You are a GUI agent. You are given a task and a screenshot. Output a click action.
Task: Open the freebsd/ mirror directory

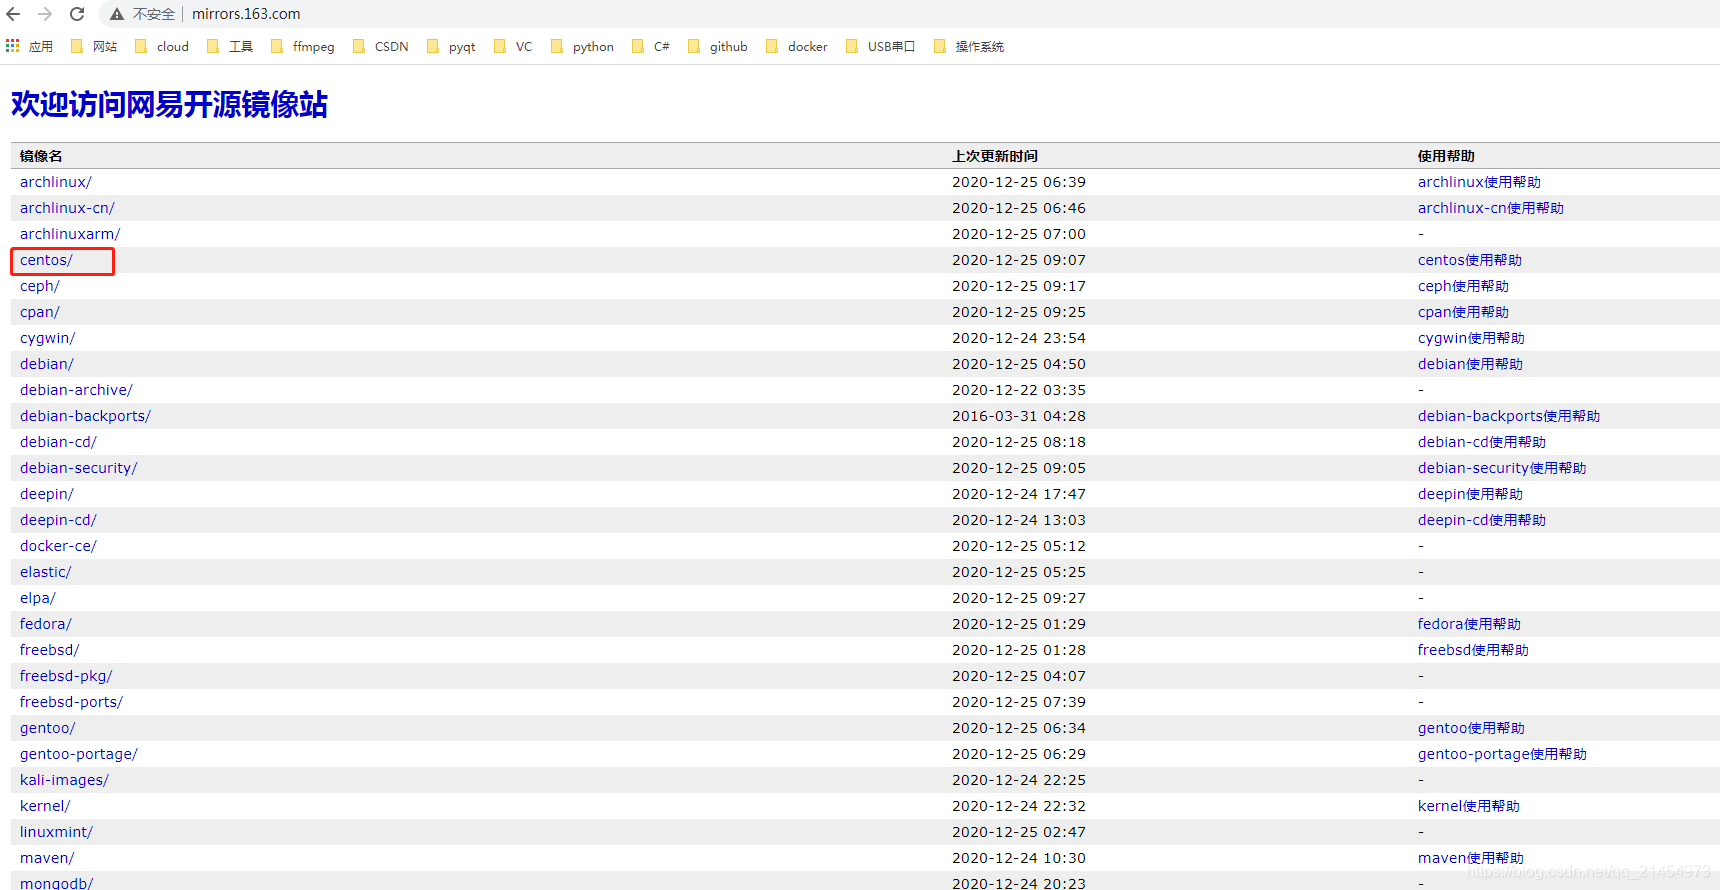pyautogui.click(x=50, y=650)
